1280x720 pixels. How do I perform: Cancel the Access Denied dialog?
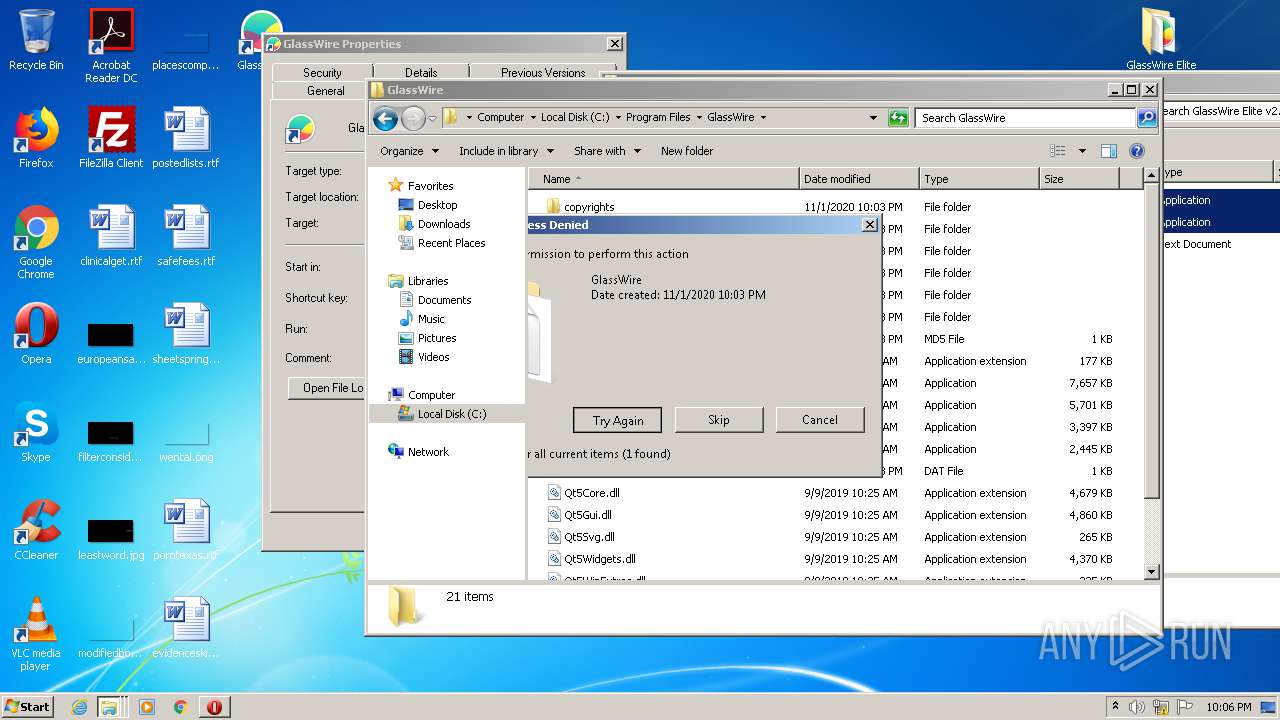coord(820,420)
